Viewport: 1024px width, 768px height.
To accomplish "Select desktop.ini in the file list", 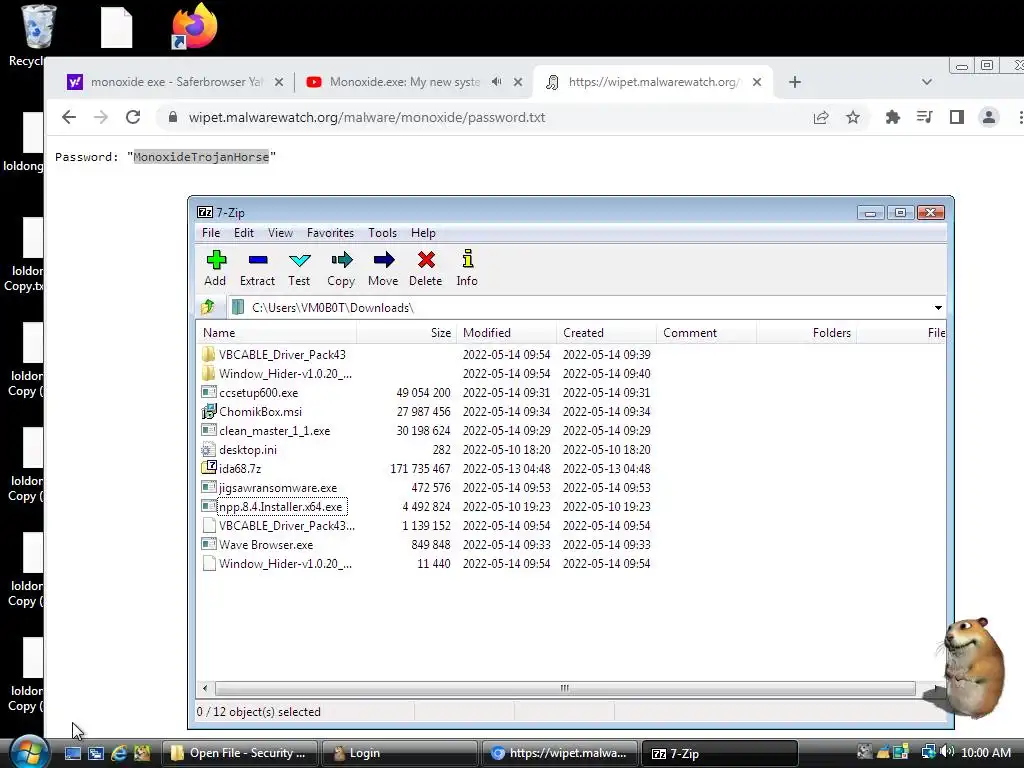I will pyautogui.click(x=248, y=449).
